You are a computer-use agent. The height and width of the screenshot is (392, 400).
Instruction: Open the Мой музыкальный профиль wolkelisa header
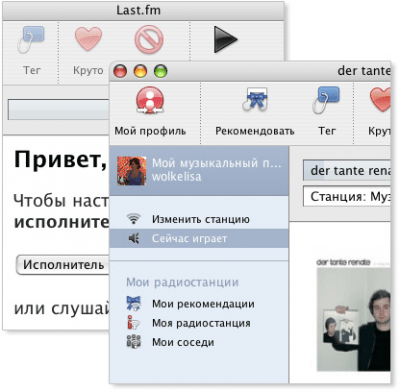pyautogui.click(x=199, y=170)
